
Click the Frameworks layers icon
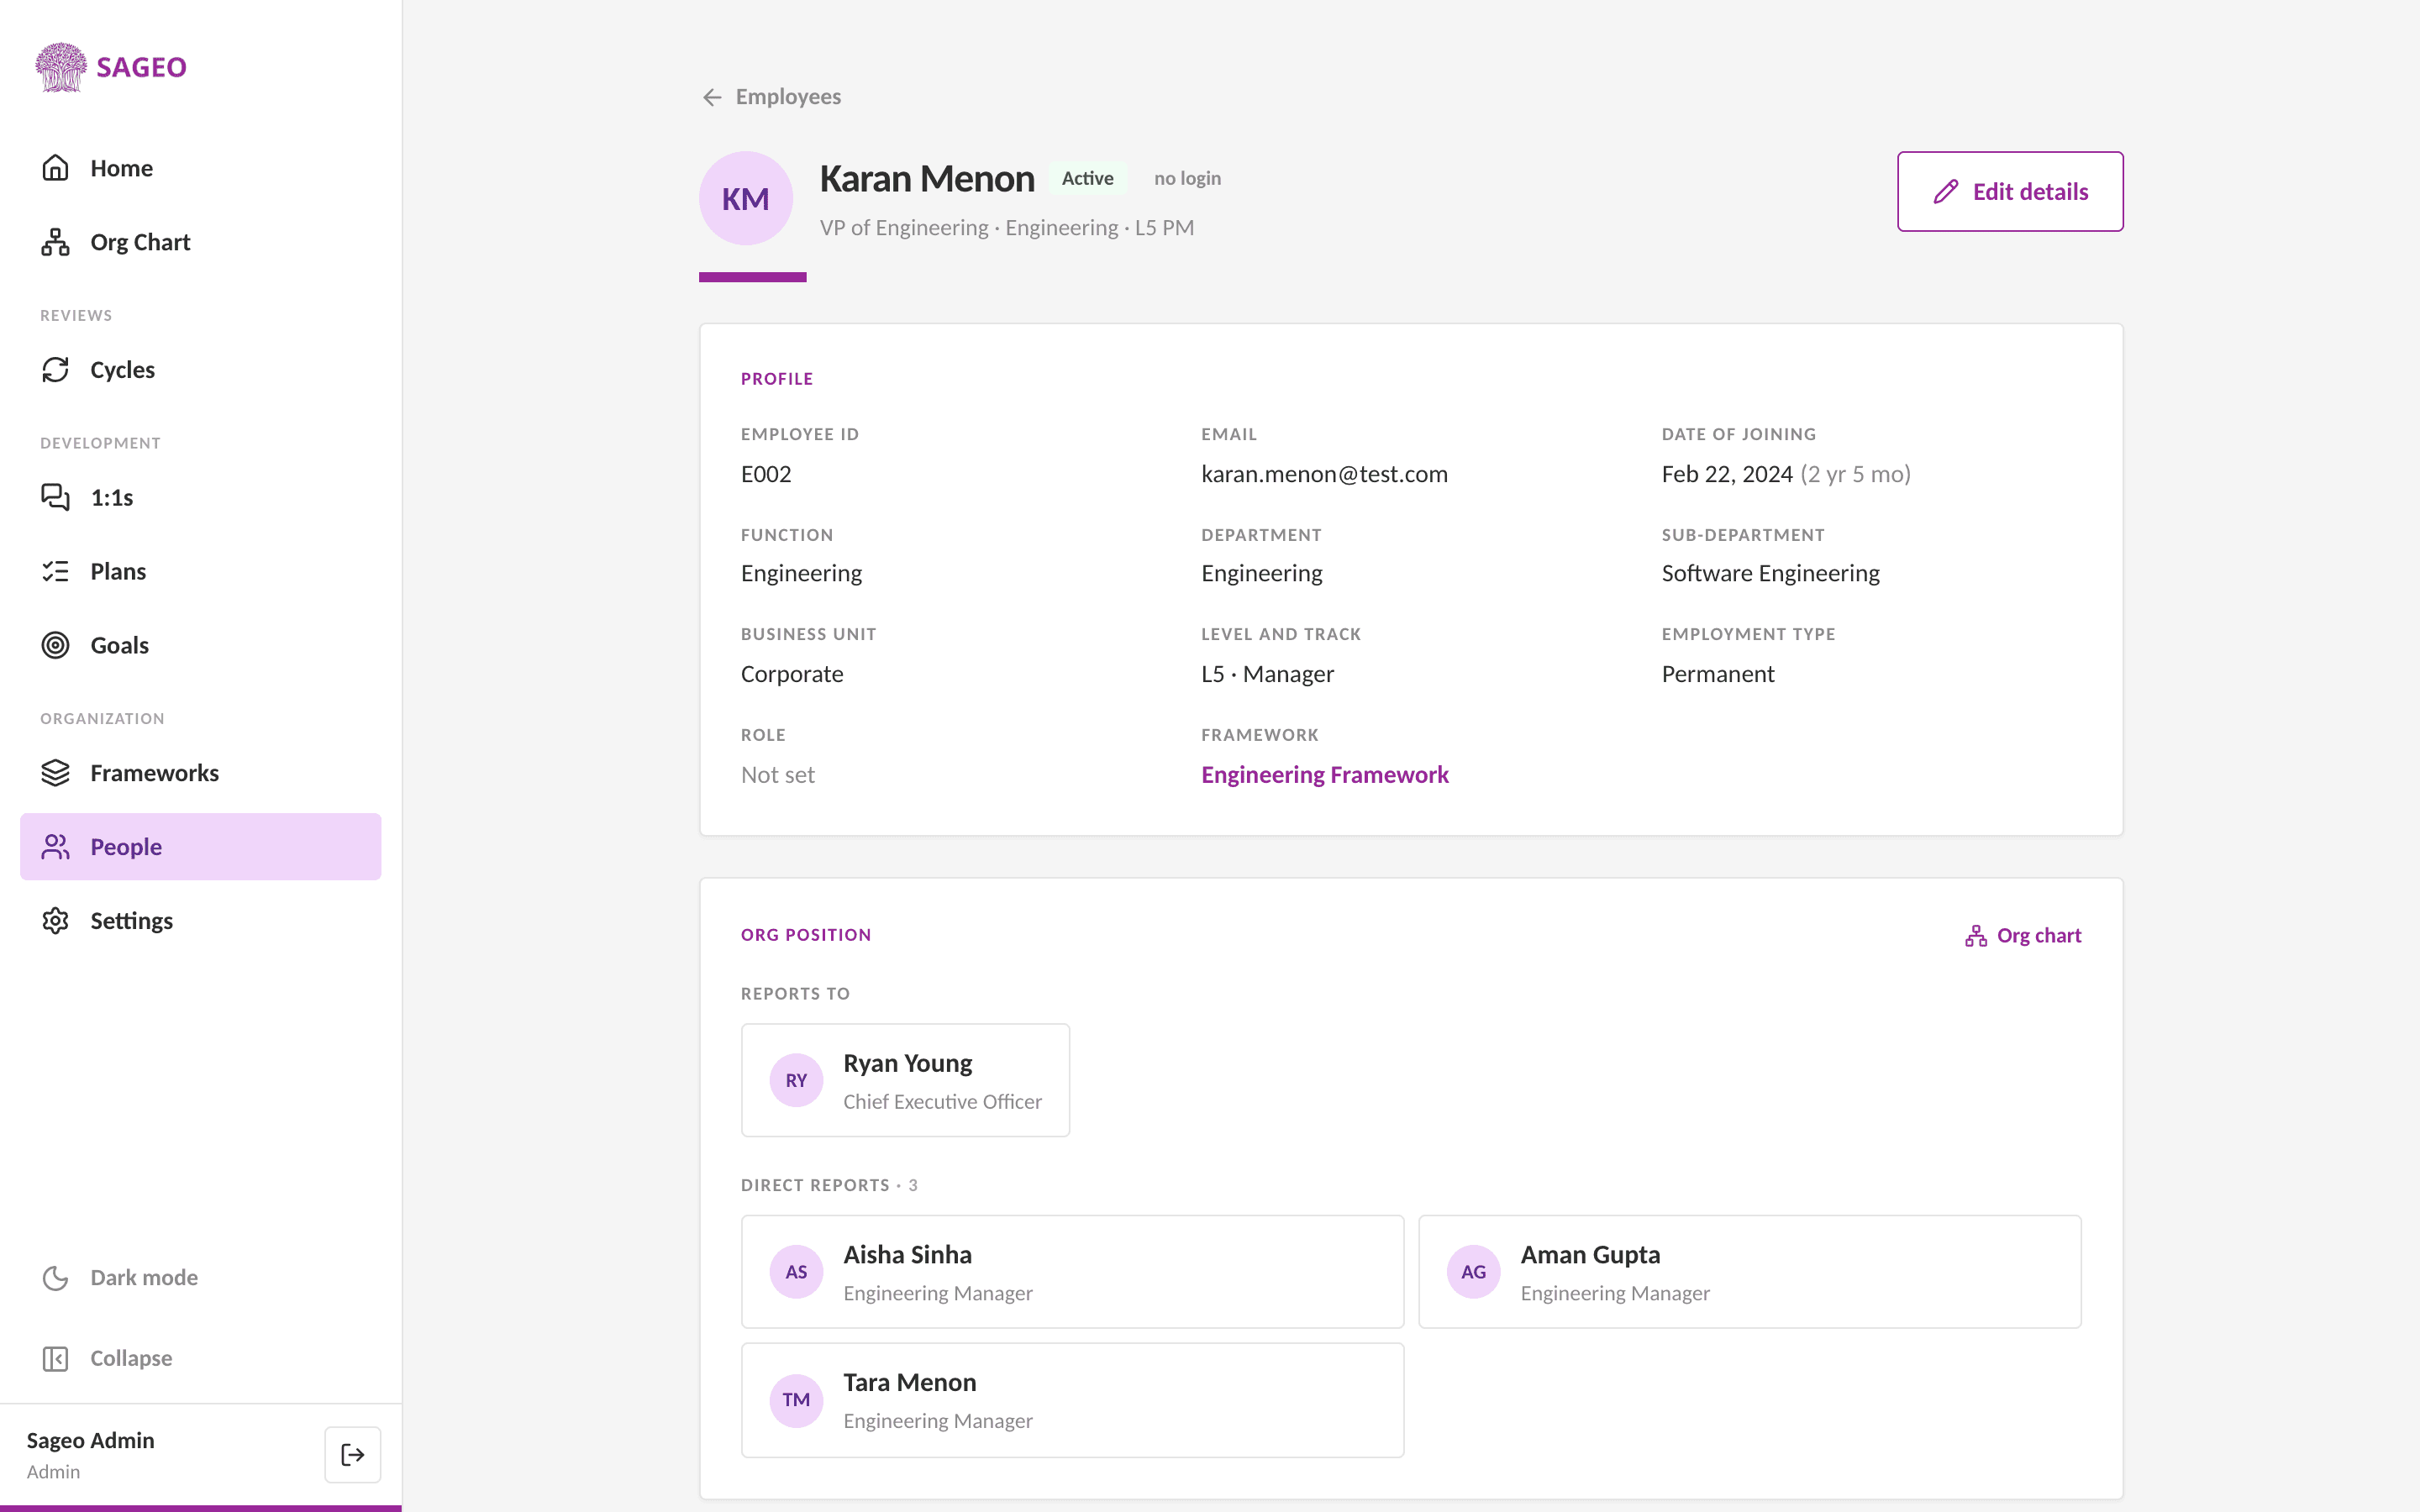(x=55, y=773)
